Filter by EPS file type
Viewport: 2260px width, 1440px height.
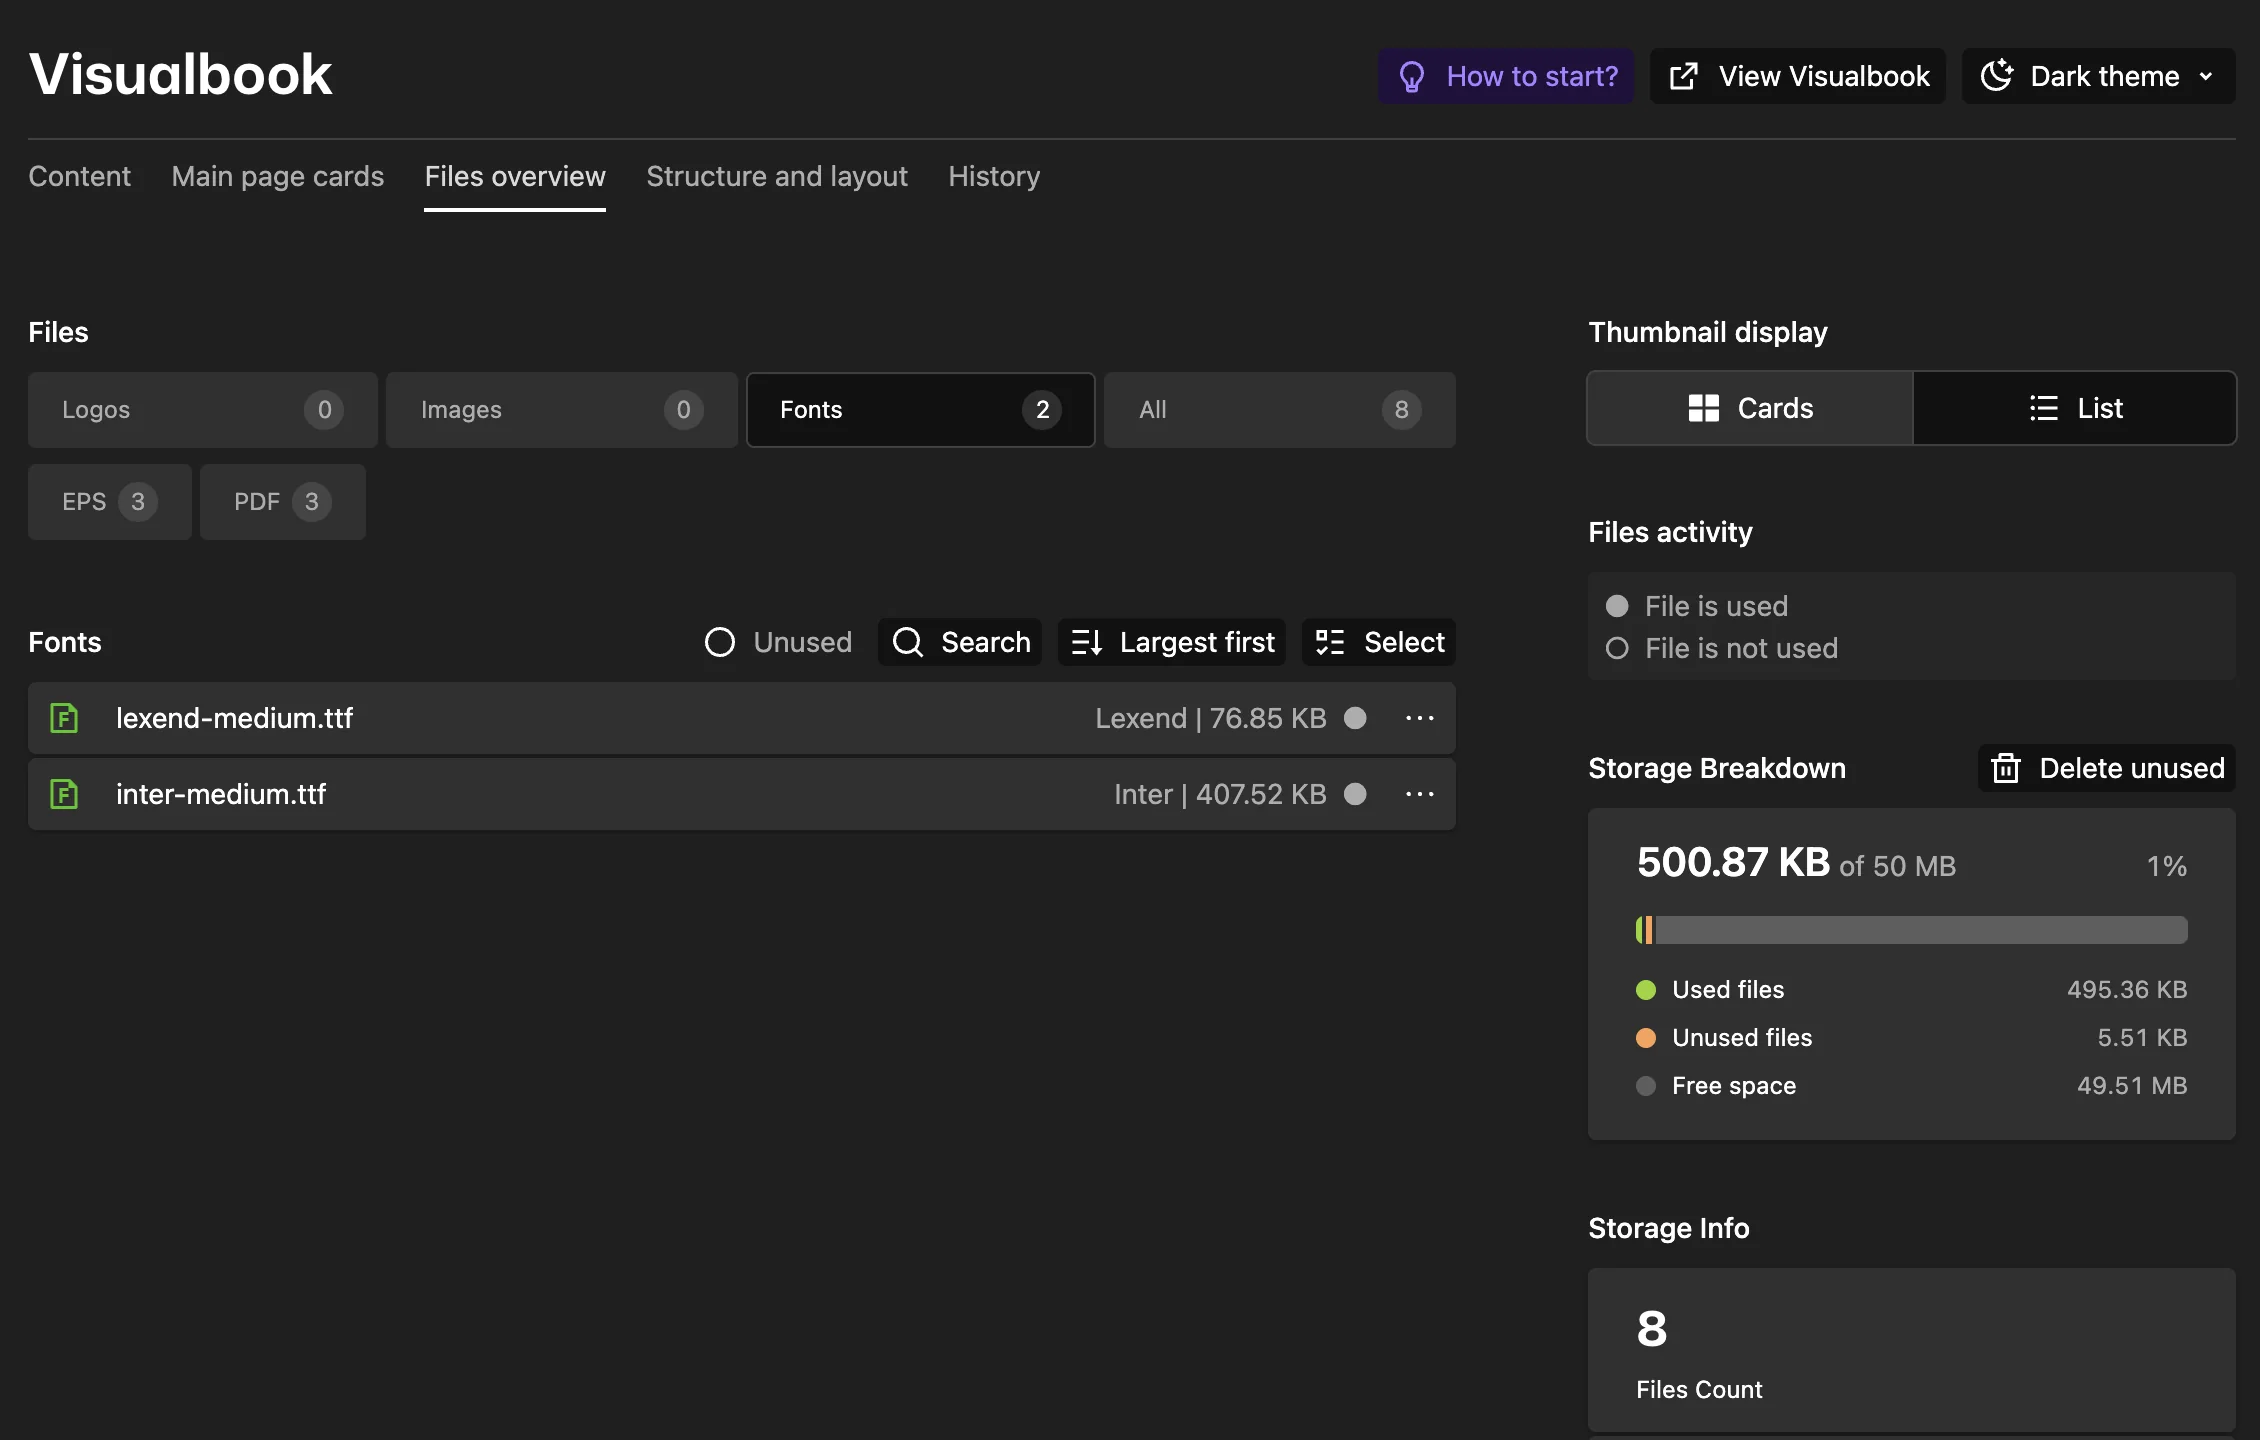(110, 502)
